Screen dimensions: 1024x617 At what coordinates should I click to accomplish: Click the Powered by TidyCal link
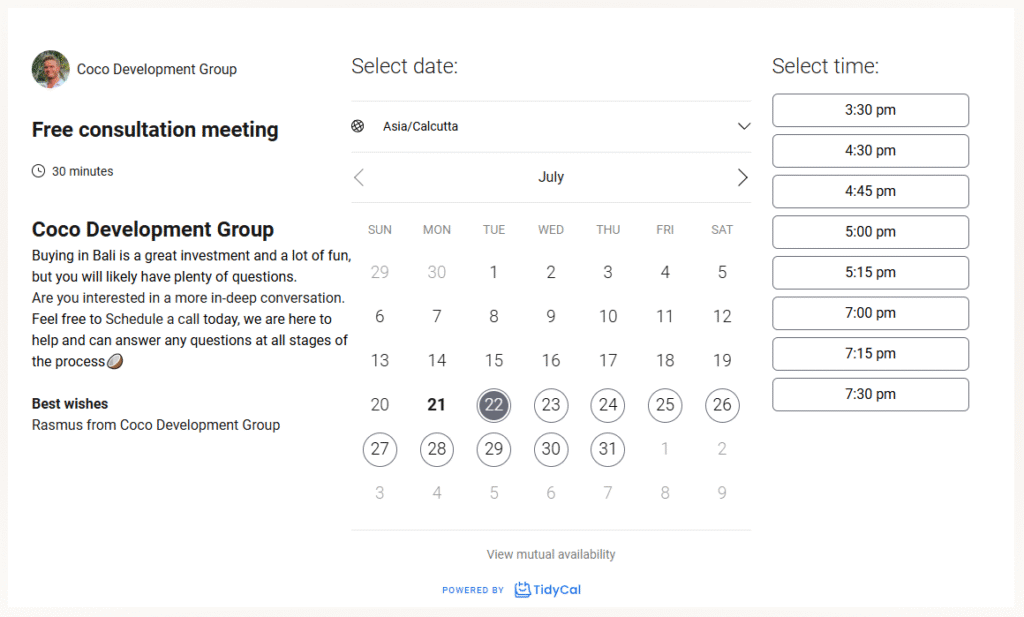(511, 590)
